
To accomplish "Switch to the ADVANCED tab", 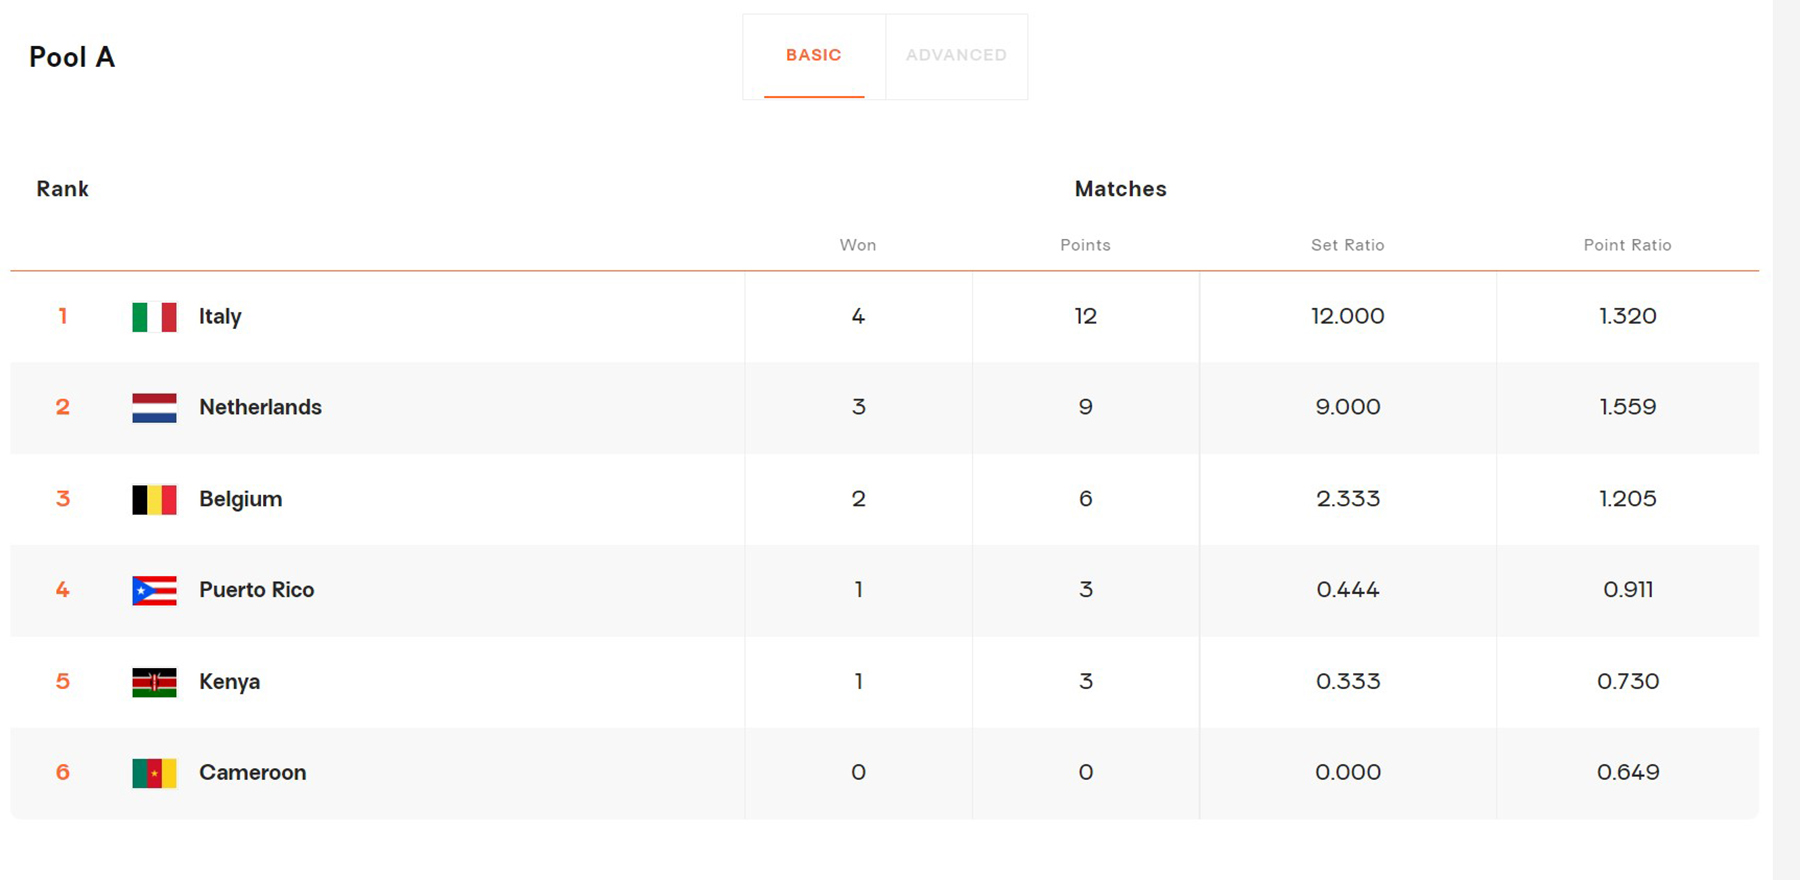I will coord(956,56).
